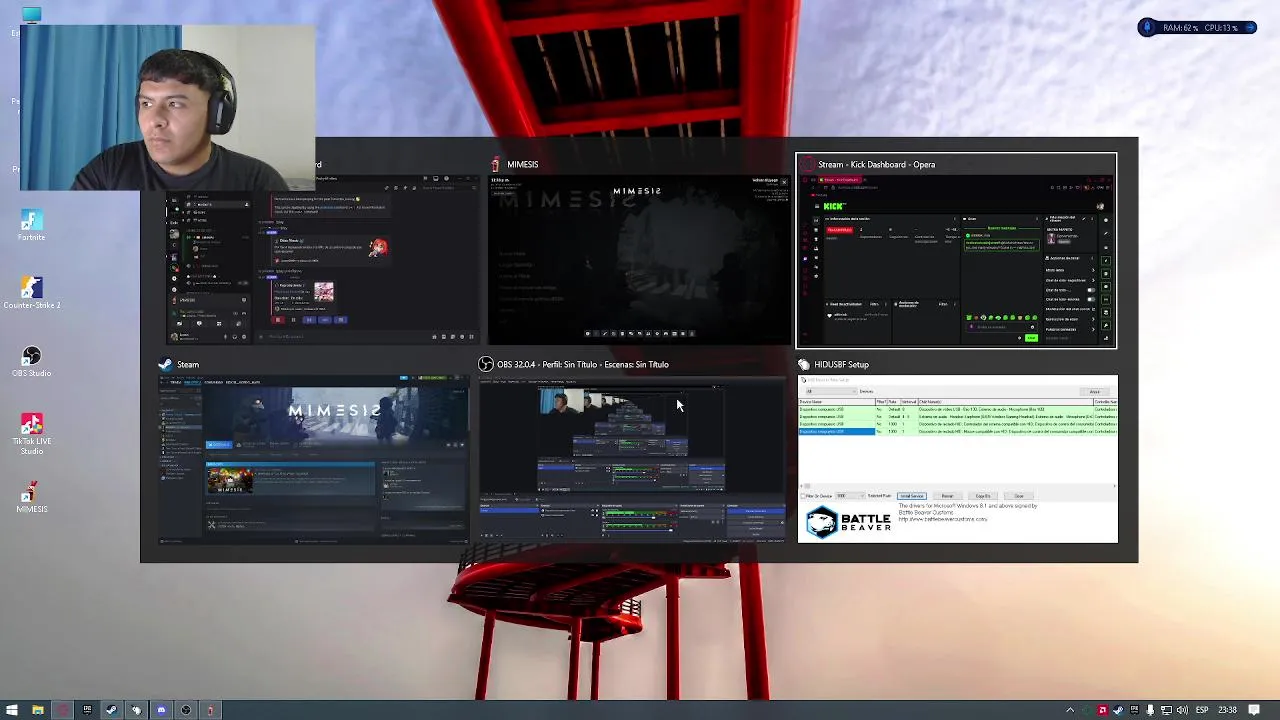Image resolution: width=1280 pixels, height=720 pixels.
Task: Click the Discord taskbar icon
Action: click(x=161, y=710)
